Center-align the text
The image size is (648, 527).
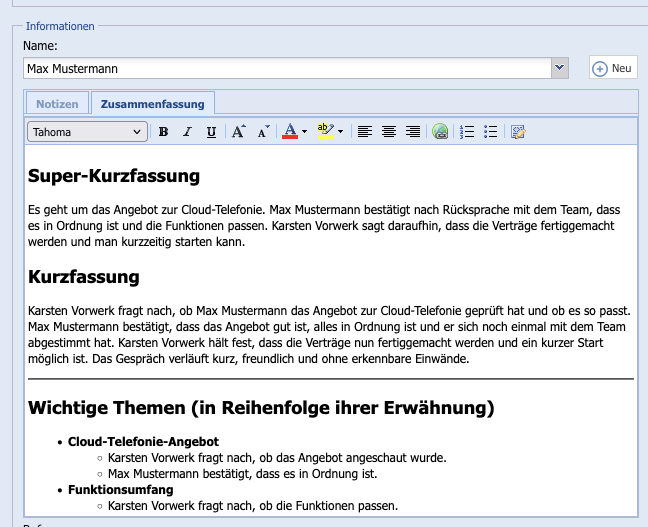coord(388,132)
